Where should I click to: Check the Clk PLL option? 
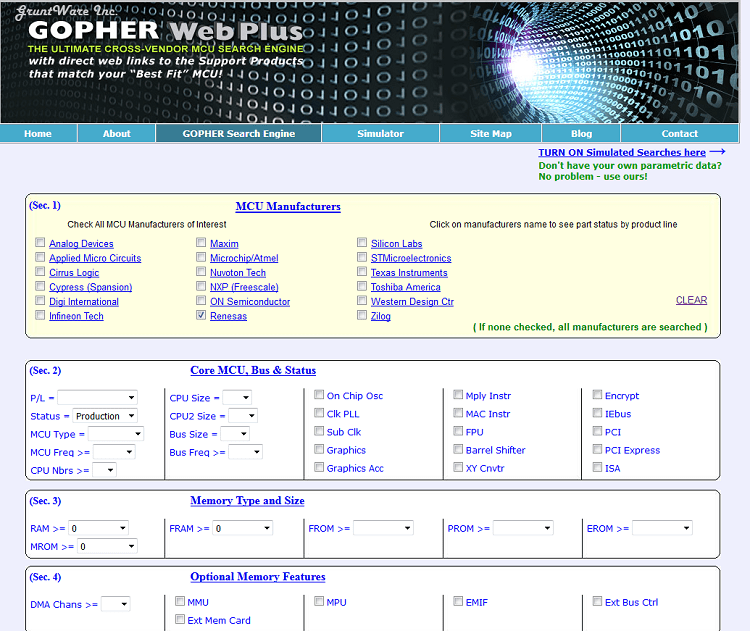(x=319, y=413)
